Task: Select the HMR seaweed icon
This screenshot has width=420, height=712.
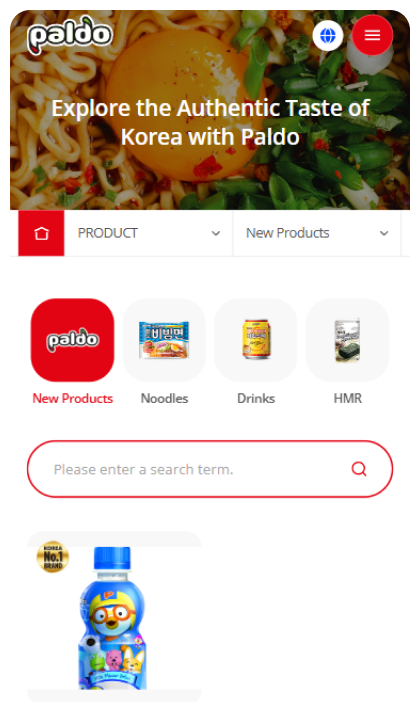Action: [348, 340]
